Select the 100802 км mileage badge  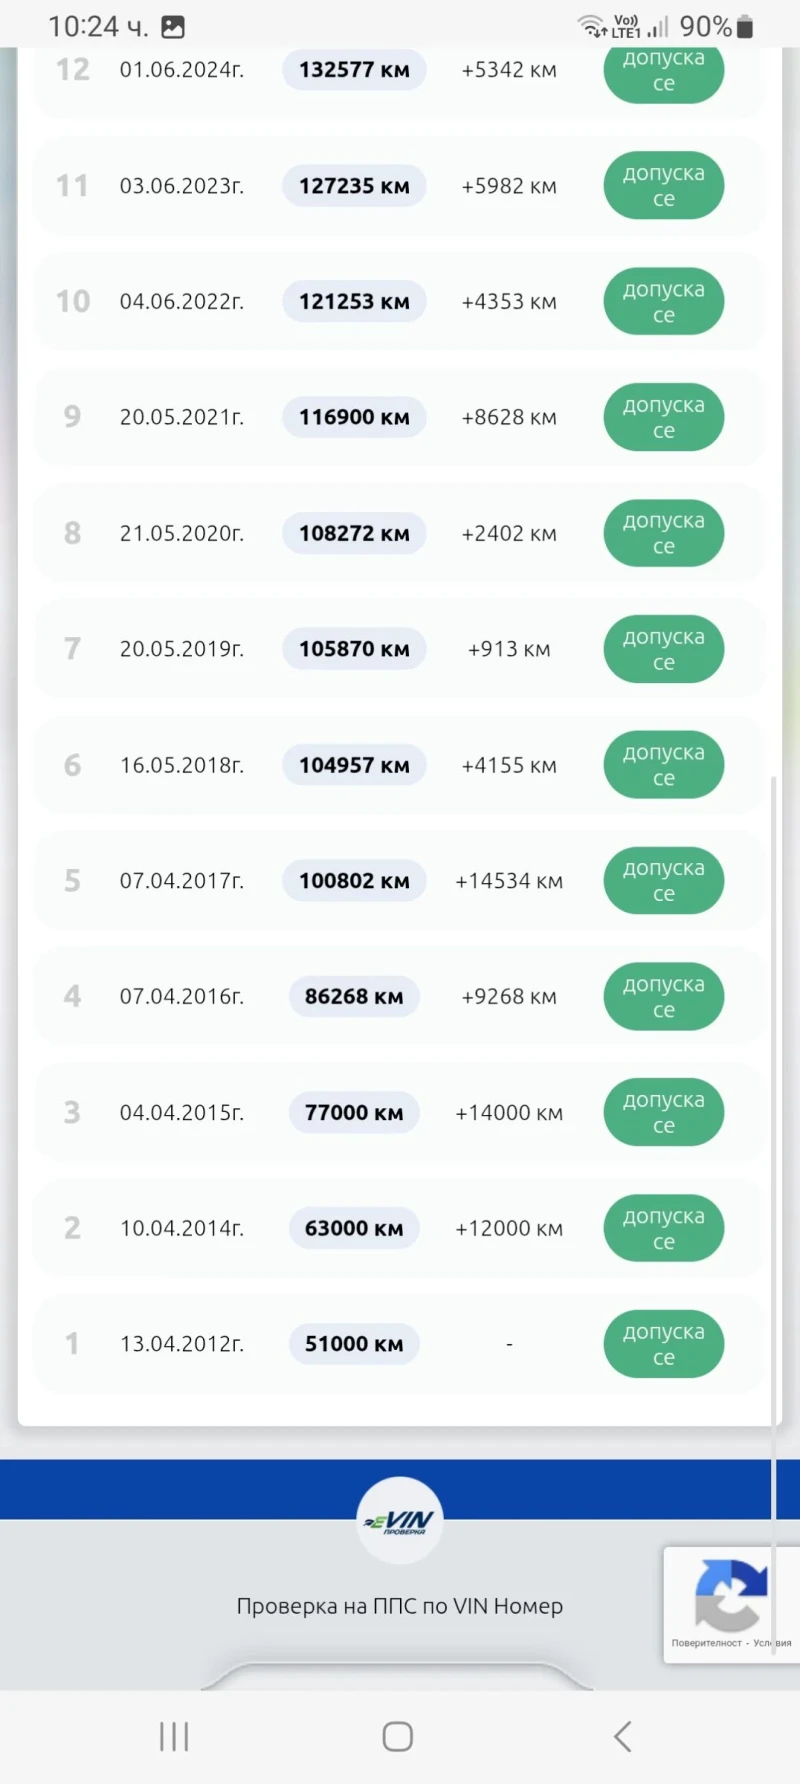click(x=354, y=881)
